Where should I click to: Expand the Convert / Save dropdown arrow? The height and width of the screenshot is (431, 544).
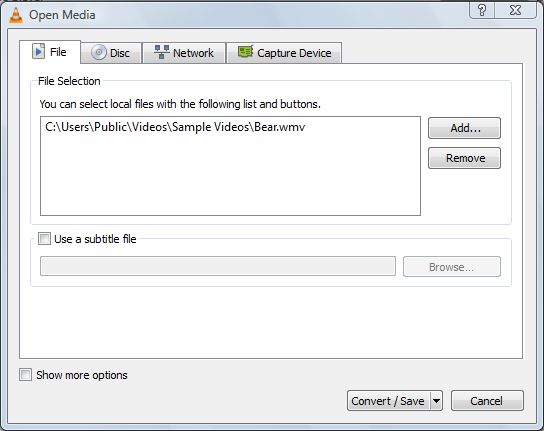pos(436,401)
